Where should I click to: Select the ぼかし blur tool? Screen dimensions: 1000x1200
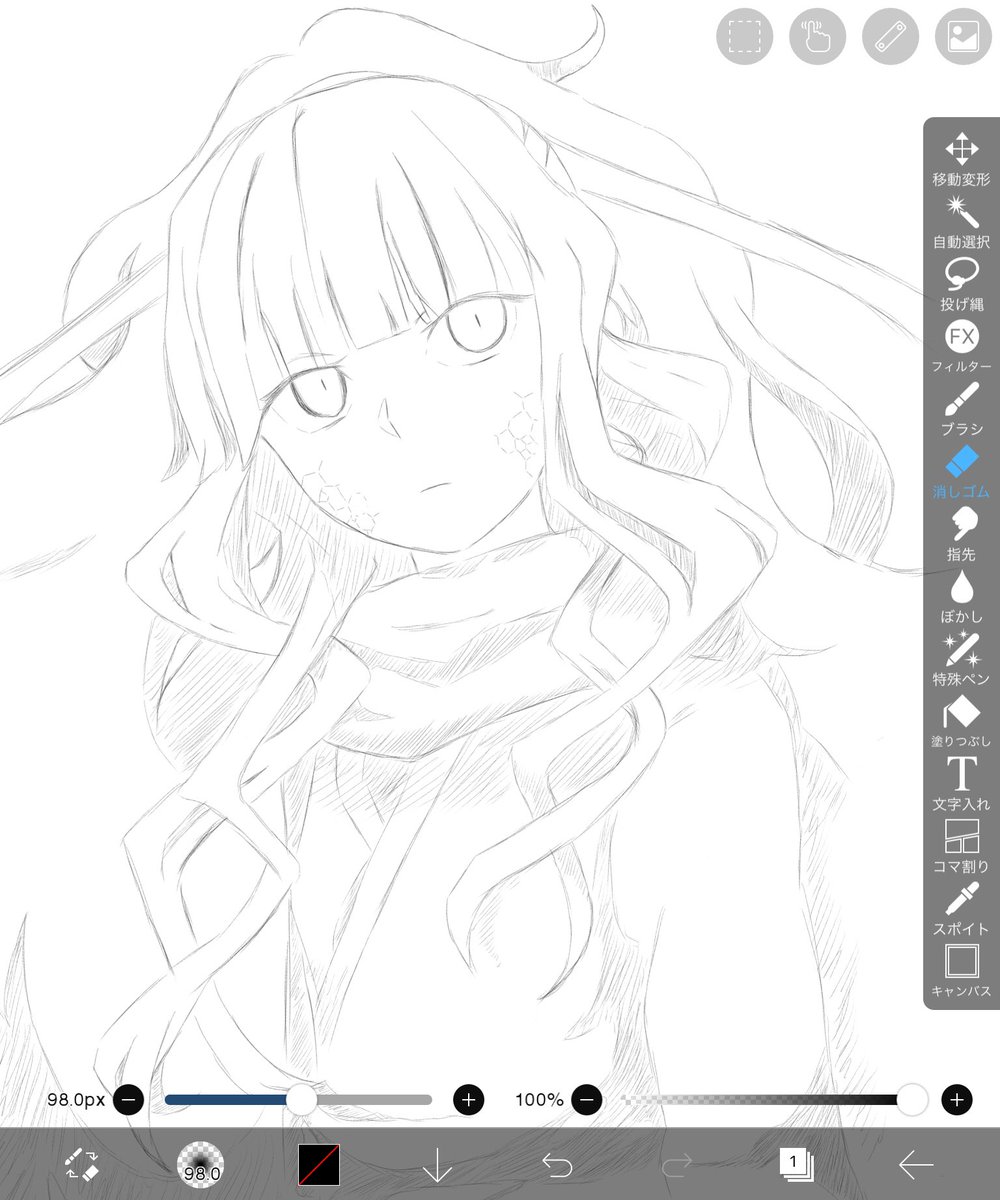click(x=962, y=596)
